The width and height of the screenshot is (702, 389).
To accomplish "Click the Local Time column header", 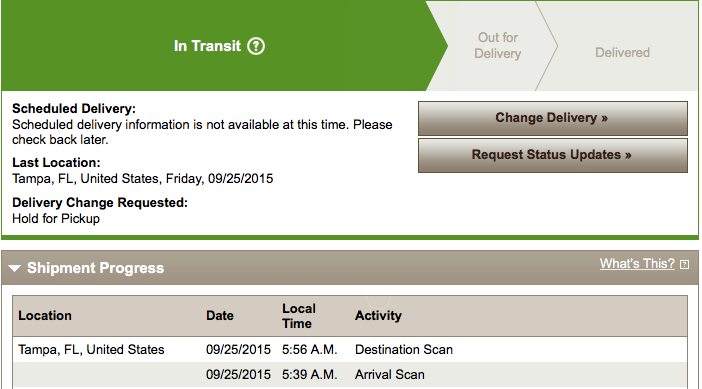I will [299, 316].
